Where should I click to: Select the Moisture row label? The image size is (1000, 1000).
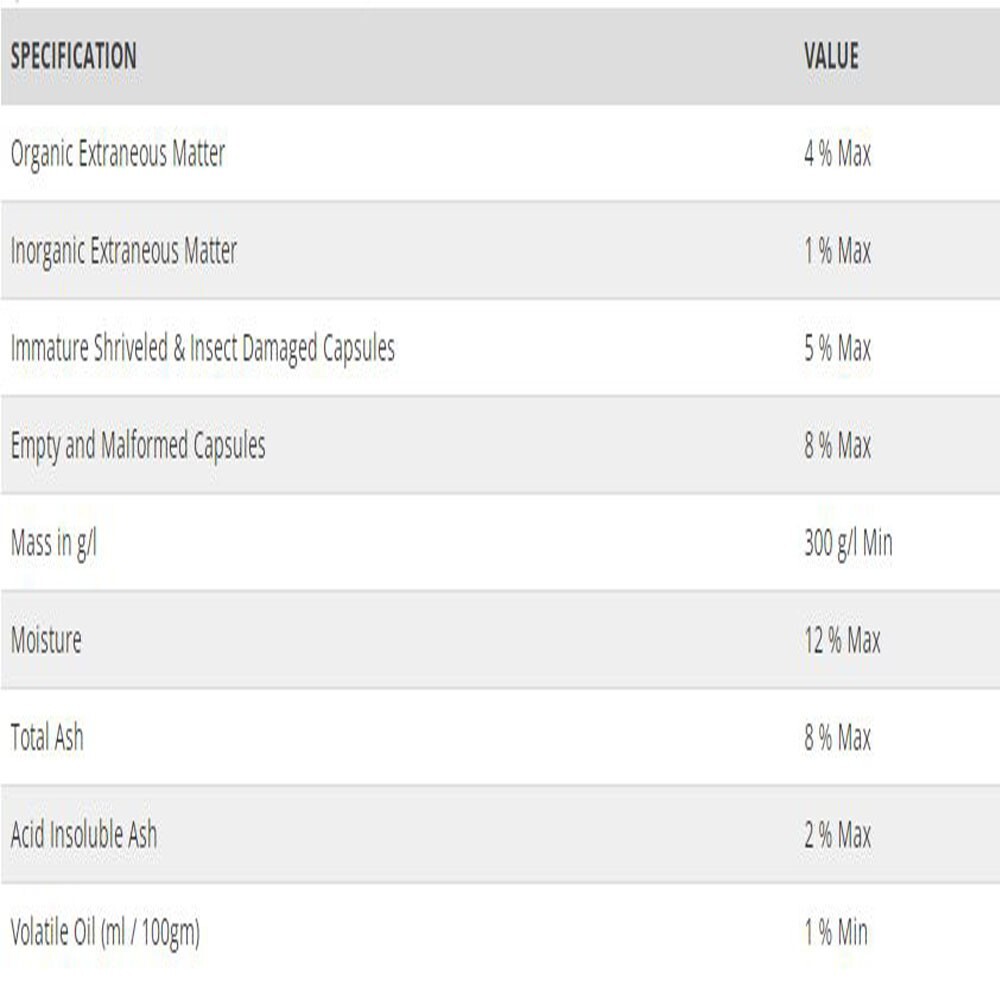click(x=46, y=640)
